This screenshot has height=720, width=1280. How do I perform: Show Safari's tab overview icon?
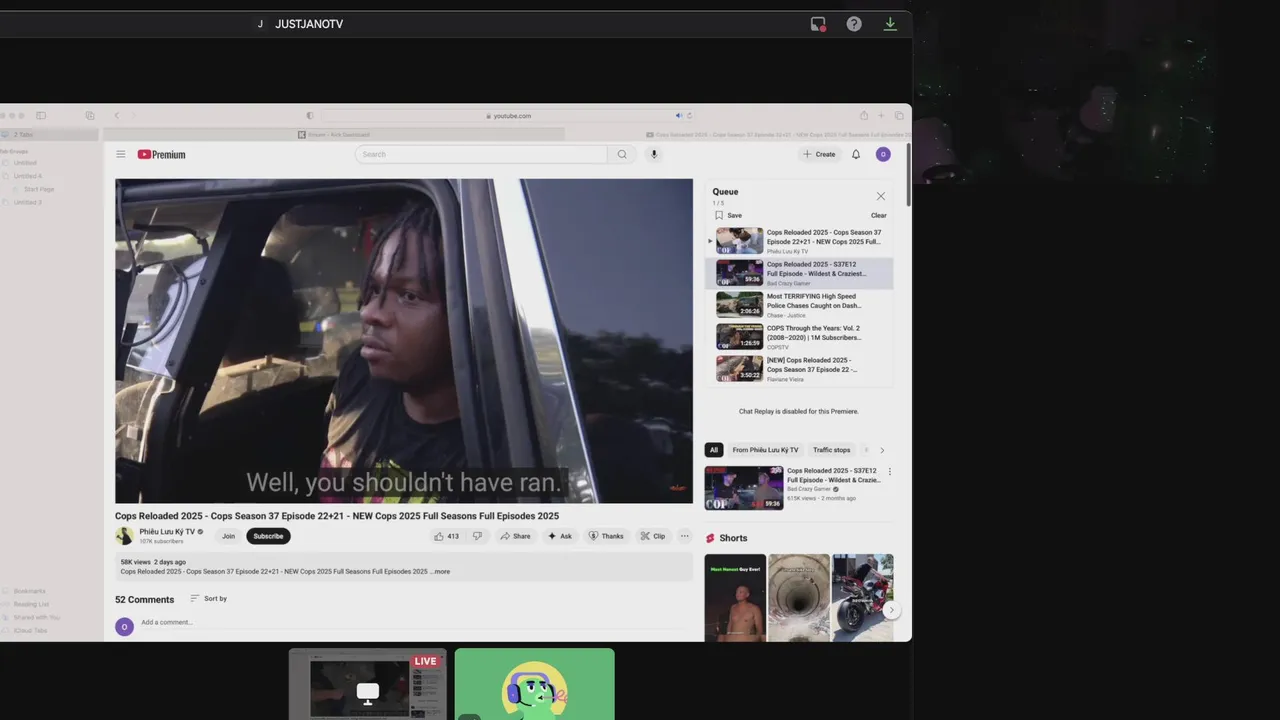pos(899,116)
